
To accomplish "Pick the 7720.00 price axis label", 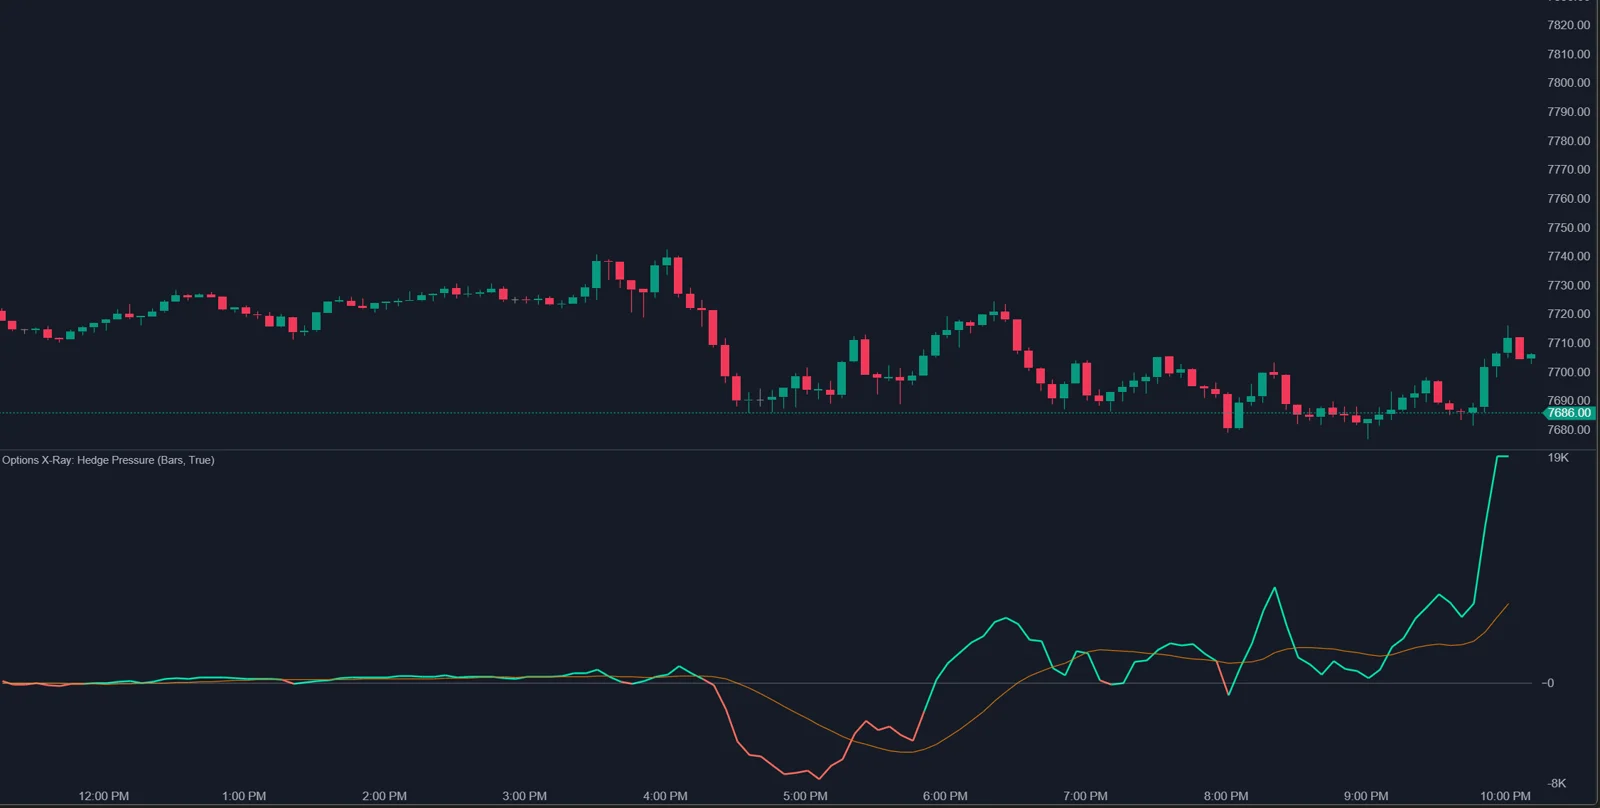I will click(x=1568, y=314).
